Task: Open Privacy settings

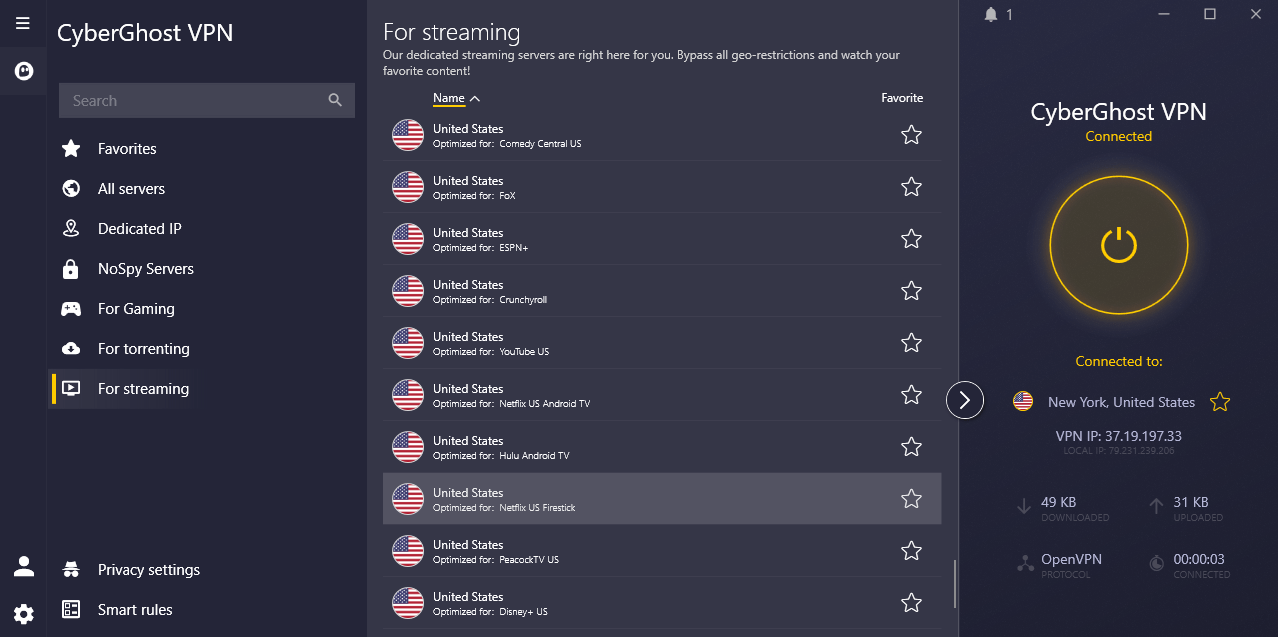Action: click(x=149, y=570)
